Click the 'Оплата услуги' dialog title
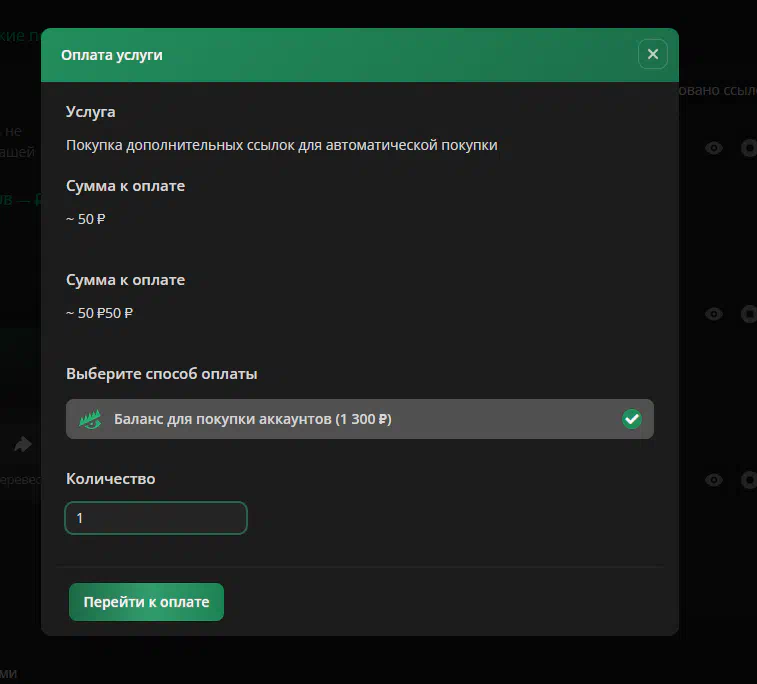The image size is (757, 684). click(111, 55)
